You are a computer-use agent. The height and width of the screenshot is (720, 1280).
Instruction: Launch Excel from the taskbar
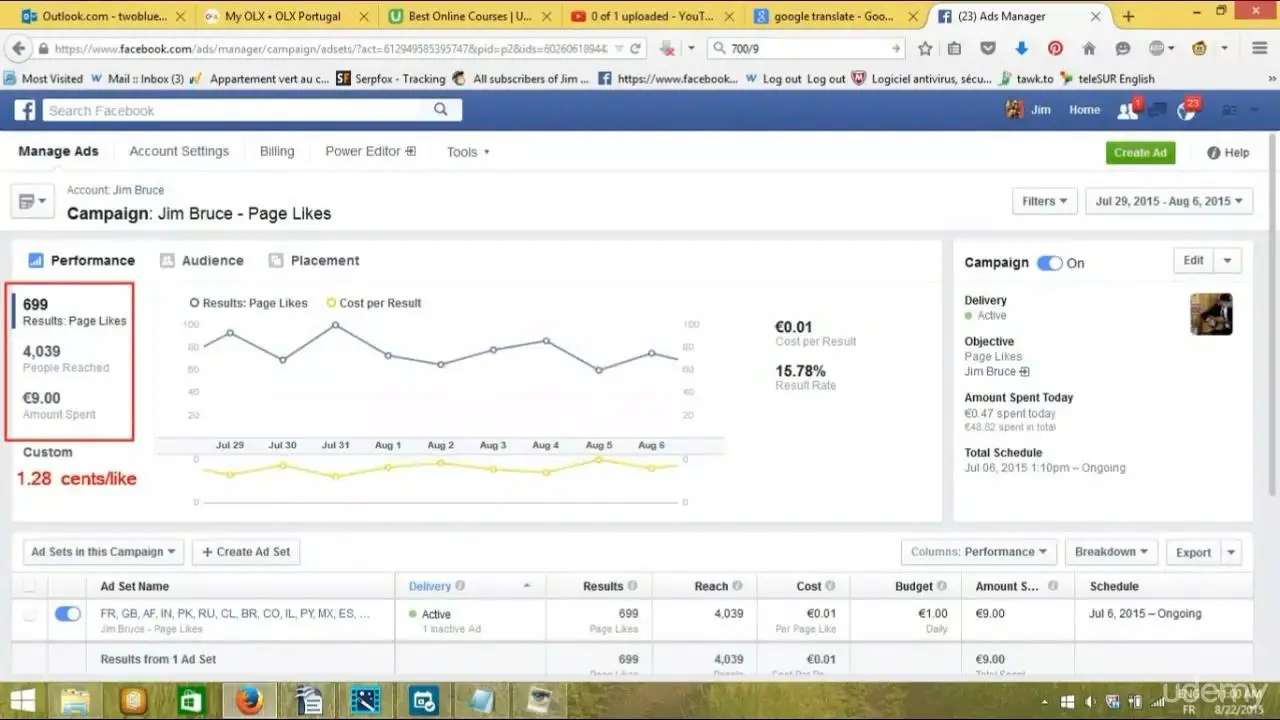190,700
